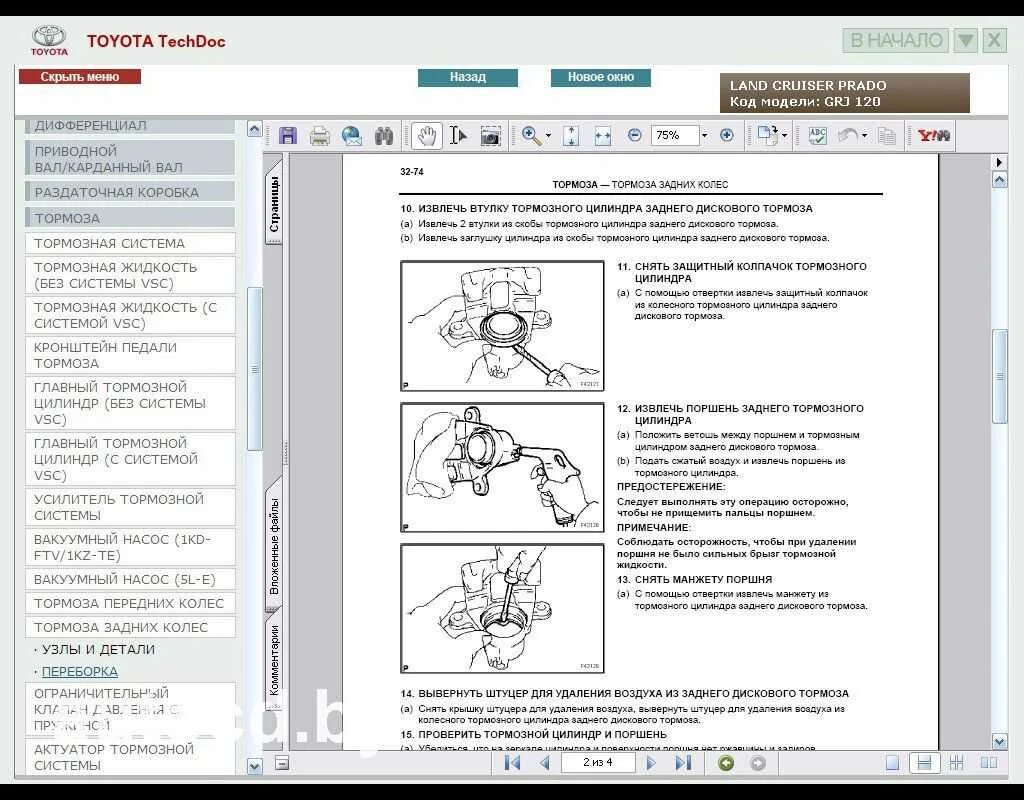Open the Yahoo search toolbar icon
1024x800 pixels.
pyautogui.click(x=933, y=135)
